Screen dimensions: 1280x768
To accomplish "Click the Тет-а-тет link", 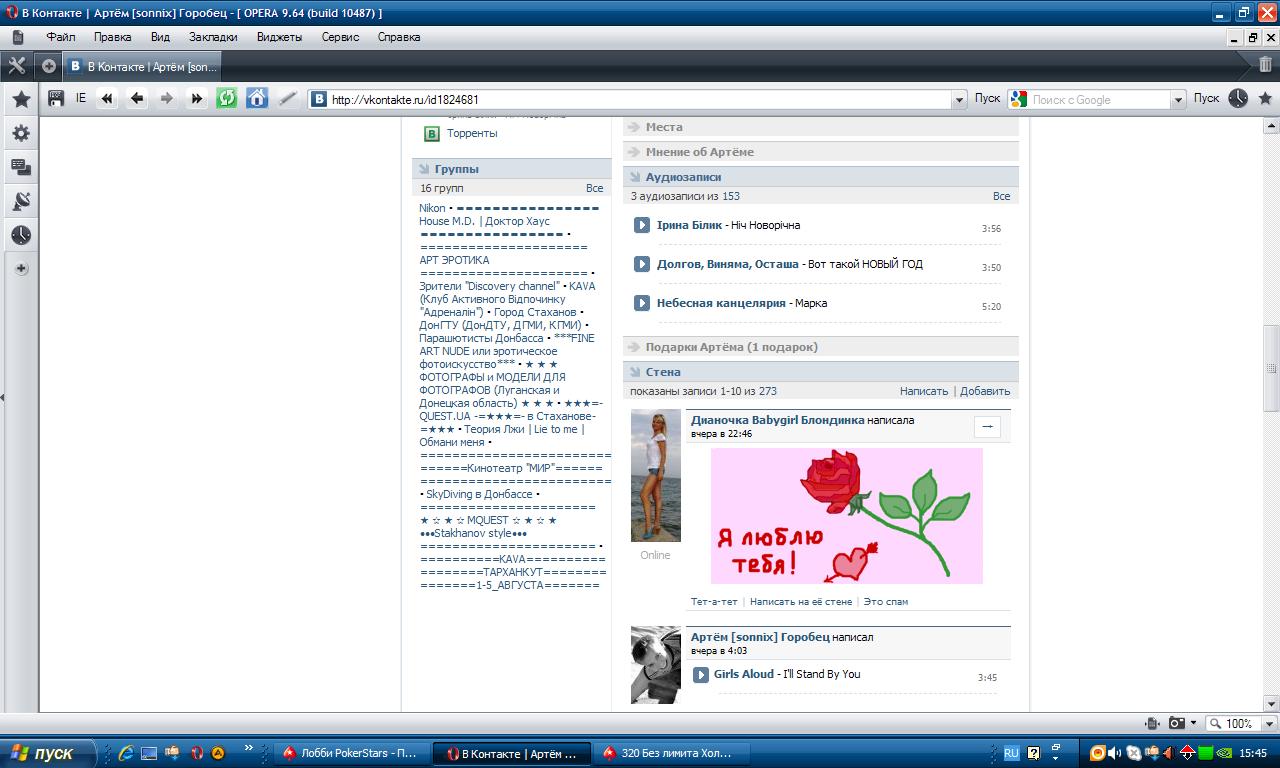I will (x=714, y=602).
